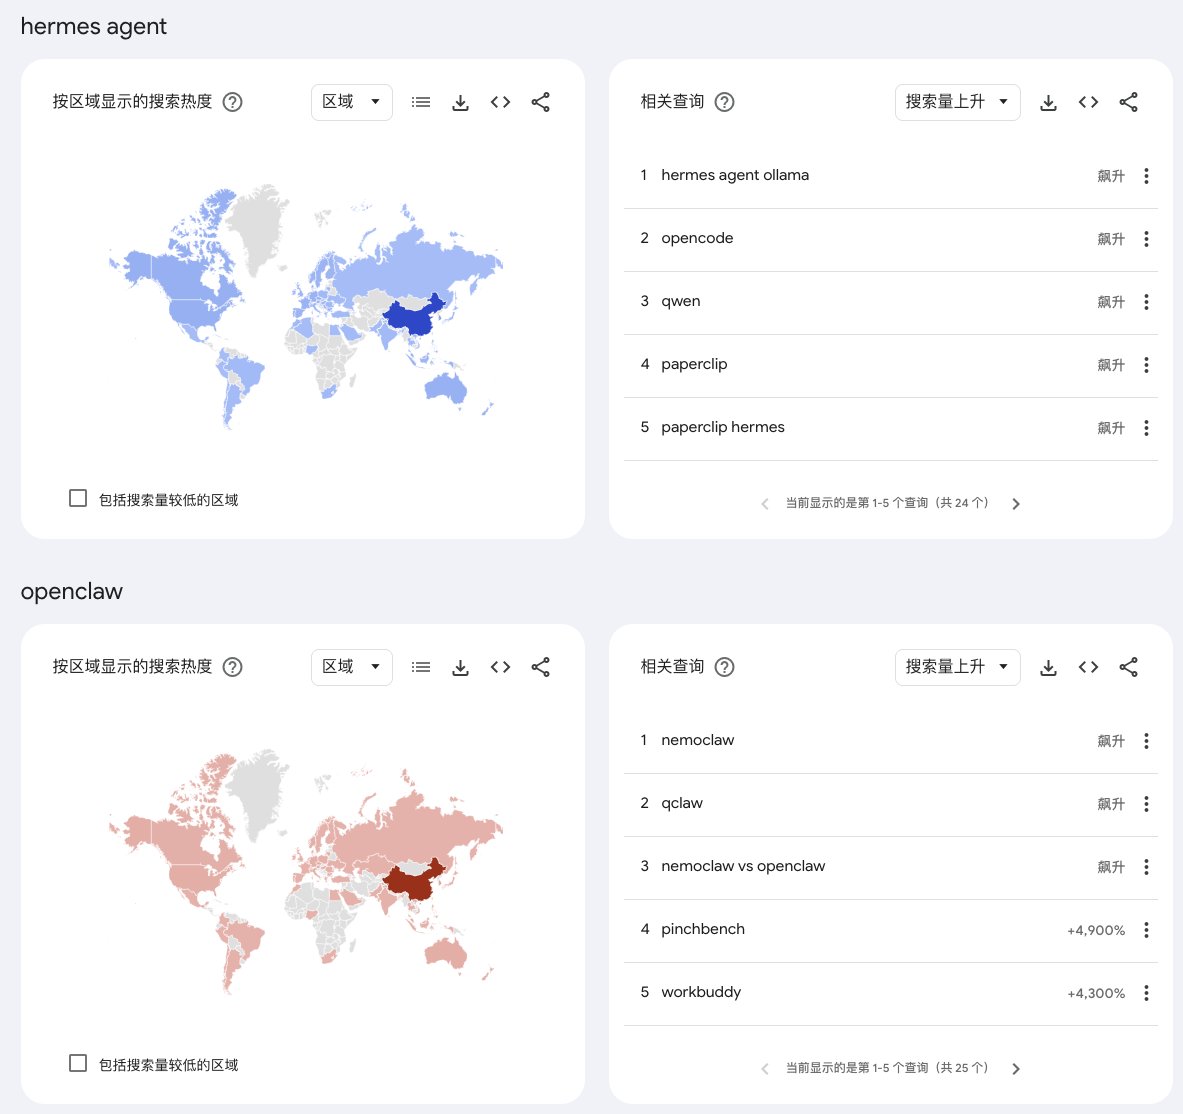
Task: Open 搜索量上升 dropdown in hermes agent card
Action: click(957, 102)
